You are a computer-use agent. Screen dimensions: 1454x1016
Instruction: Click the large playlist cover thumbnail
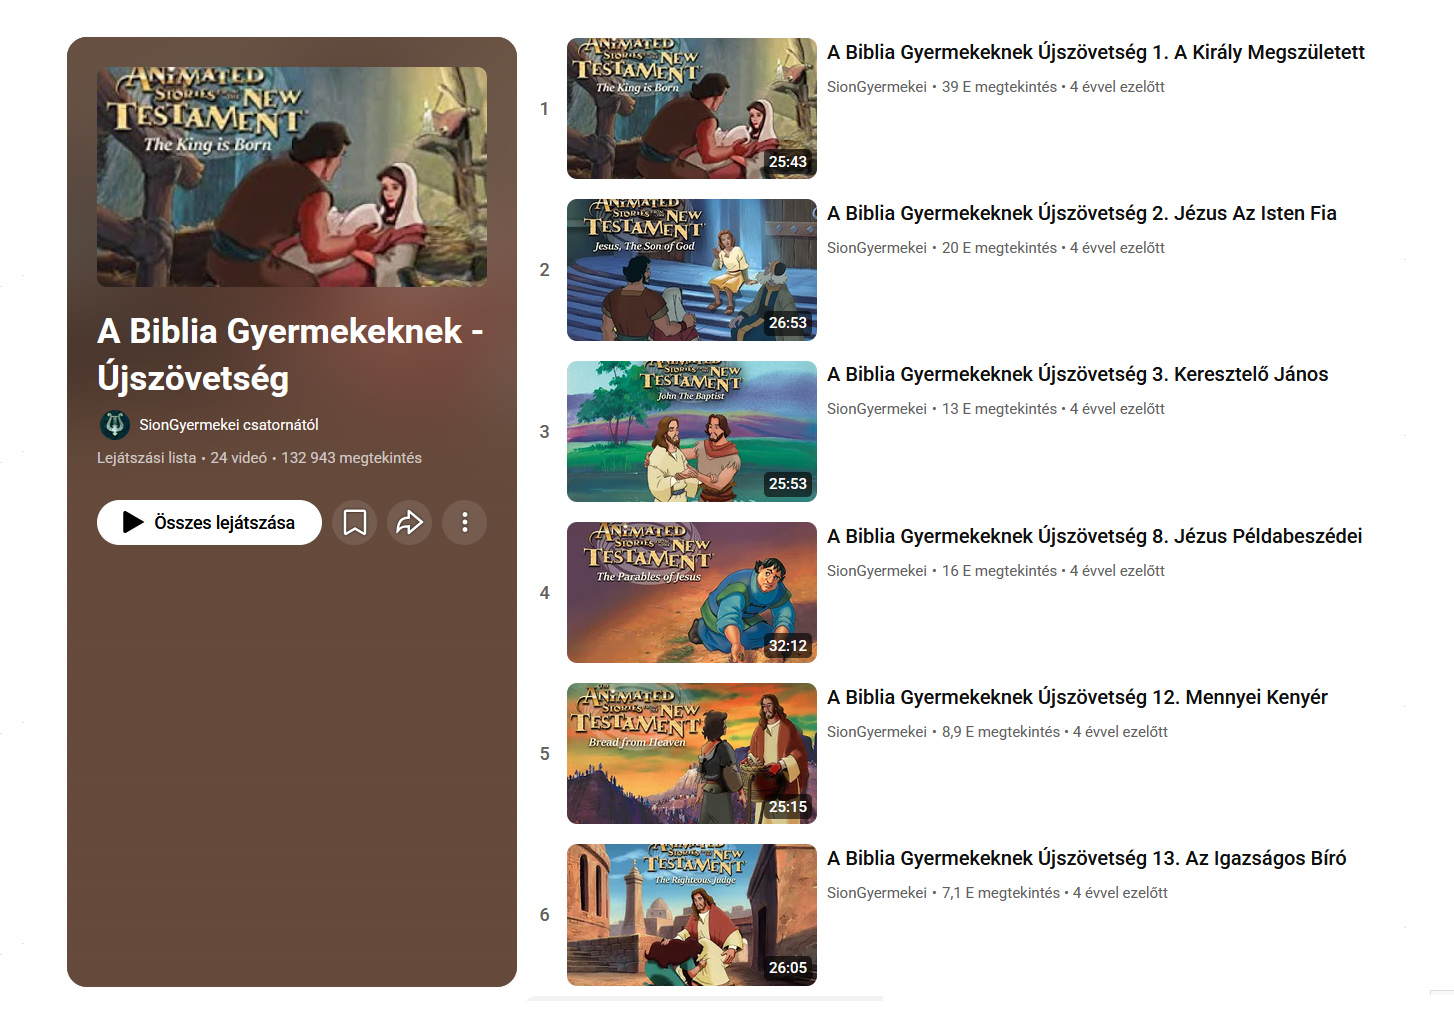coord(292,177)
